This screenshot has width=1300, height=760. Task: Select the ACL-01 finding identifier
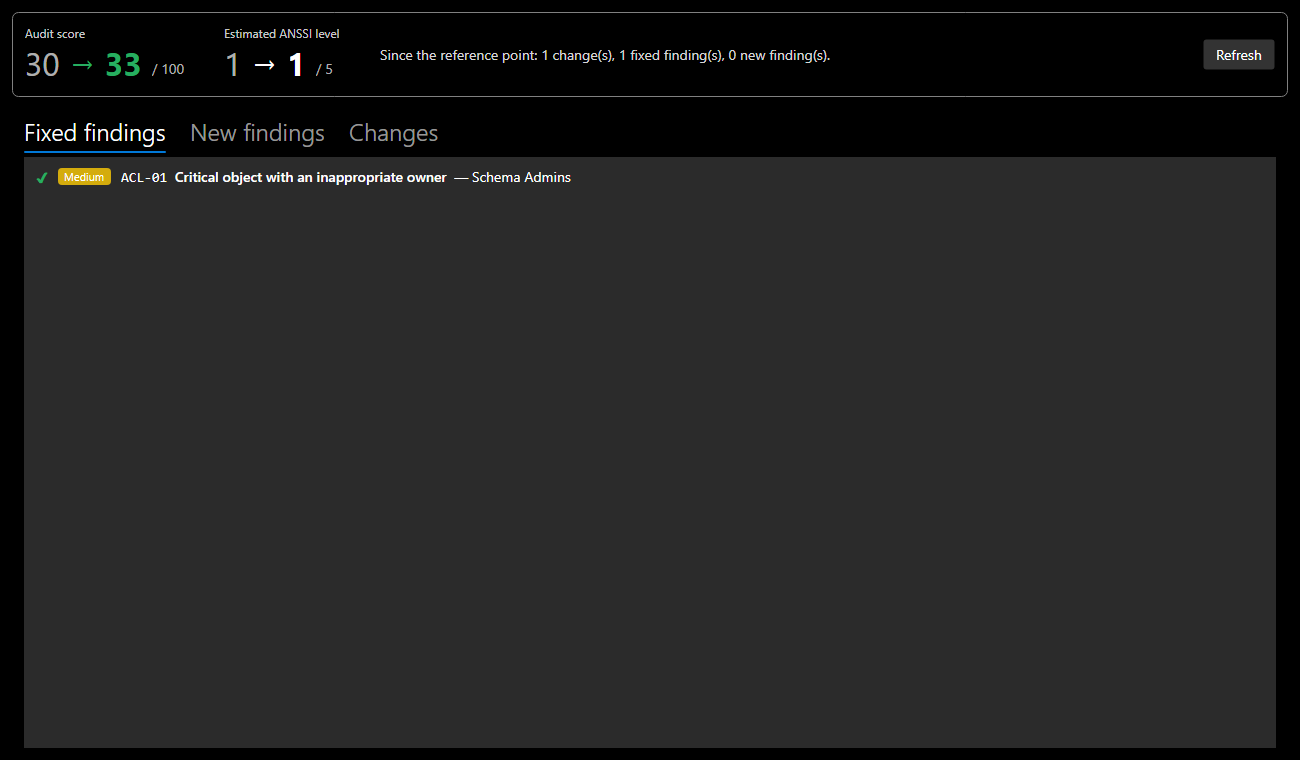point(144,178)
